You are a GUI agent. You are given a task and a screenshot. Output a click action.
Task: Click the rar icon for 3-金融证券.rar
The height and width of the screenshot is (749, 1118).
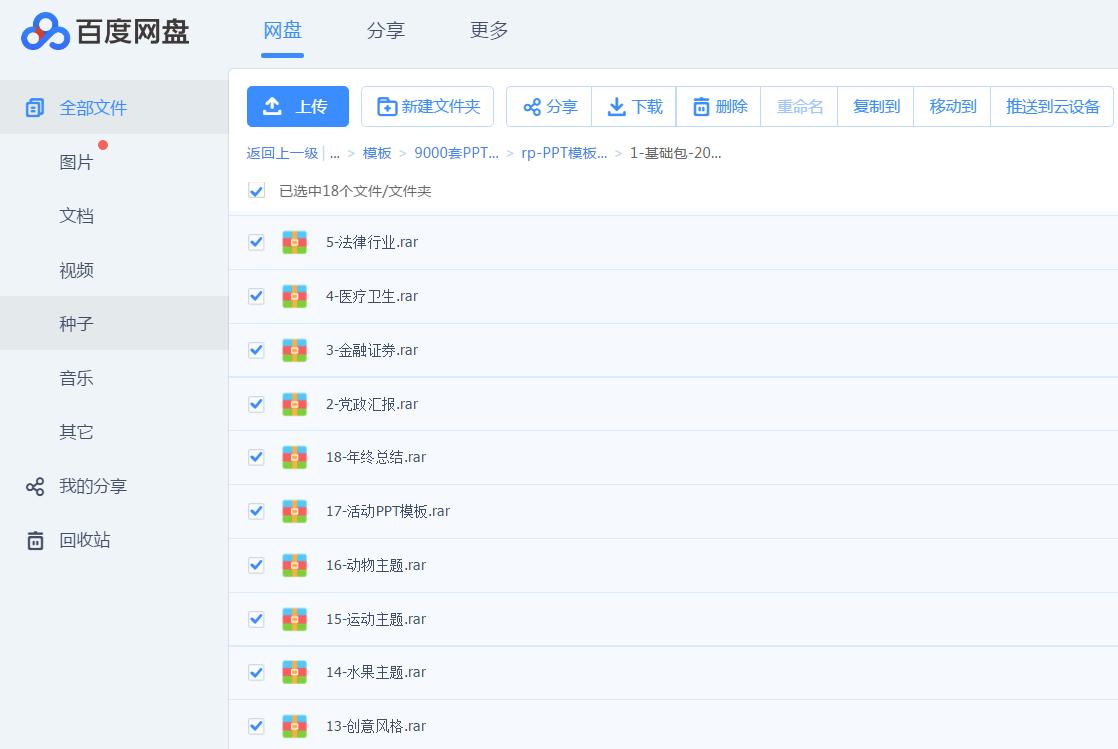pyautogui.click(x=294, y=350)
